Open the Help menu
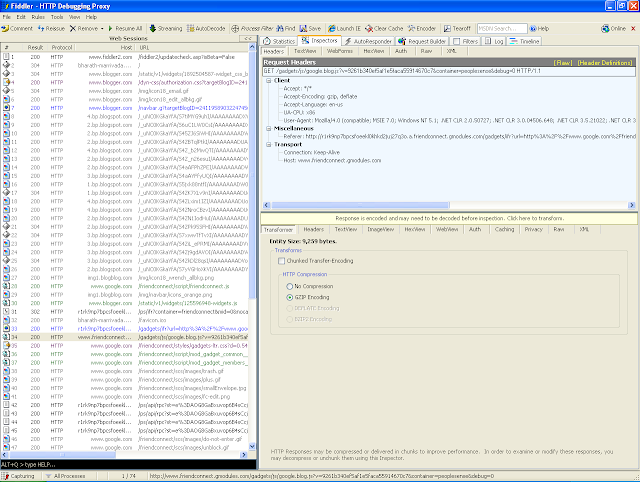The image size is (640, 482). tap(91, 17)
